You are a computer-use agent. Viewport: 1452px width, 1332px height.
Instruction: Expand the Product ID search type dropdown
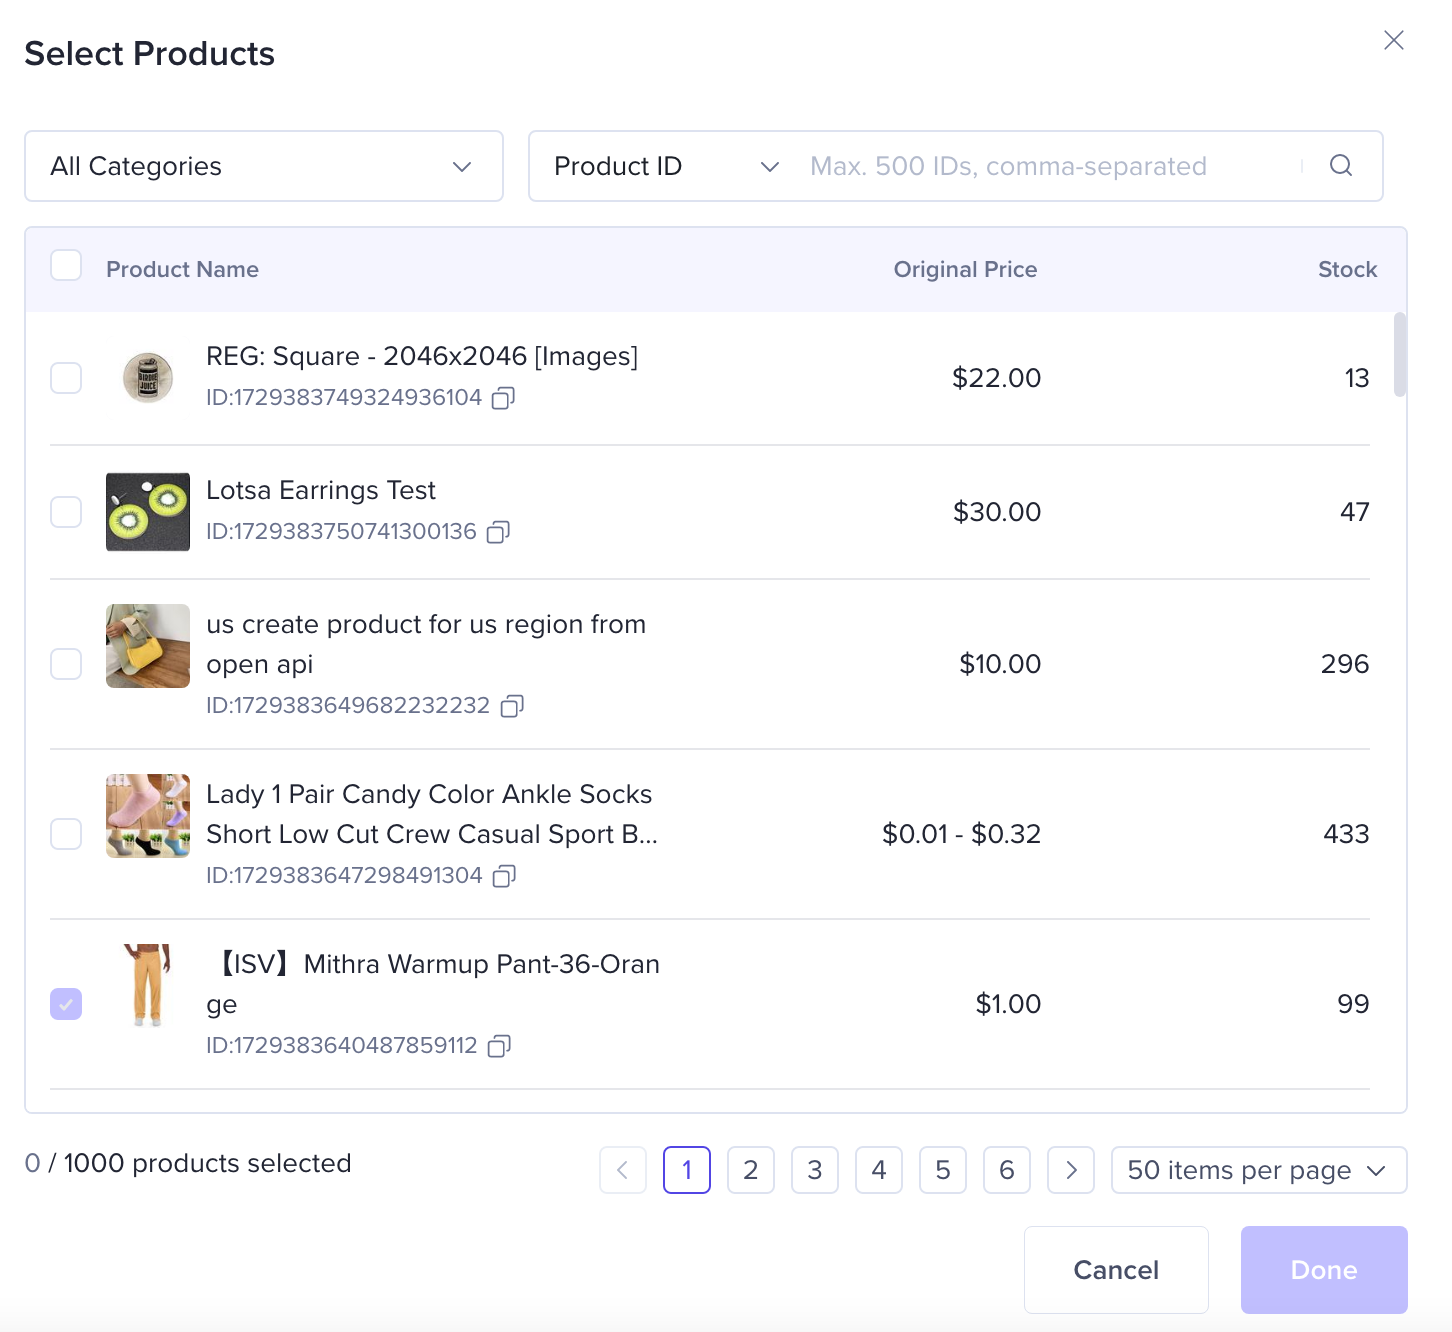pos(666,166)
